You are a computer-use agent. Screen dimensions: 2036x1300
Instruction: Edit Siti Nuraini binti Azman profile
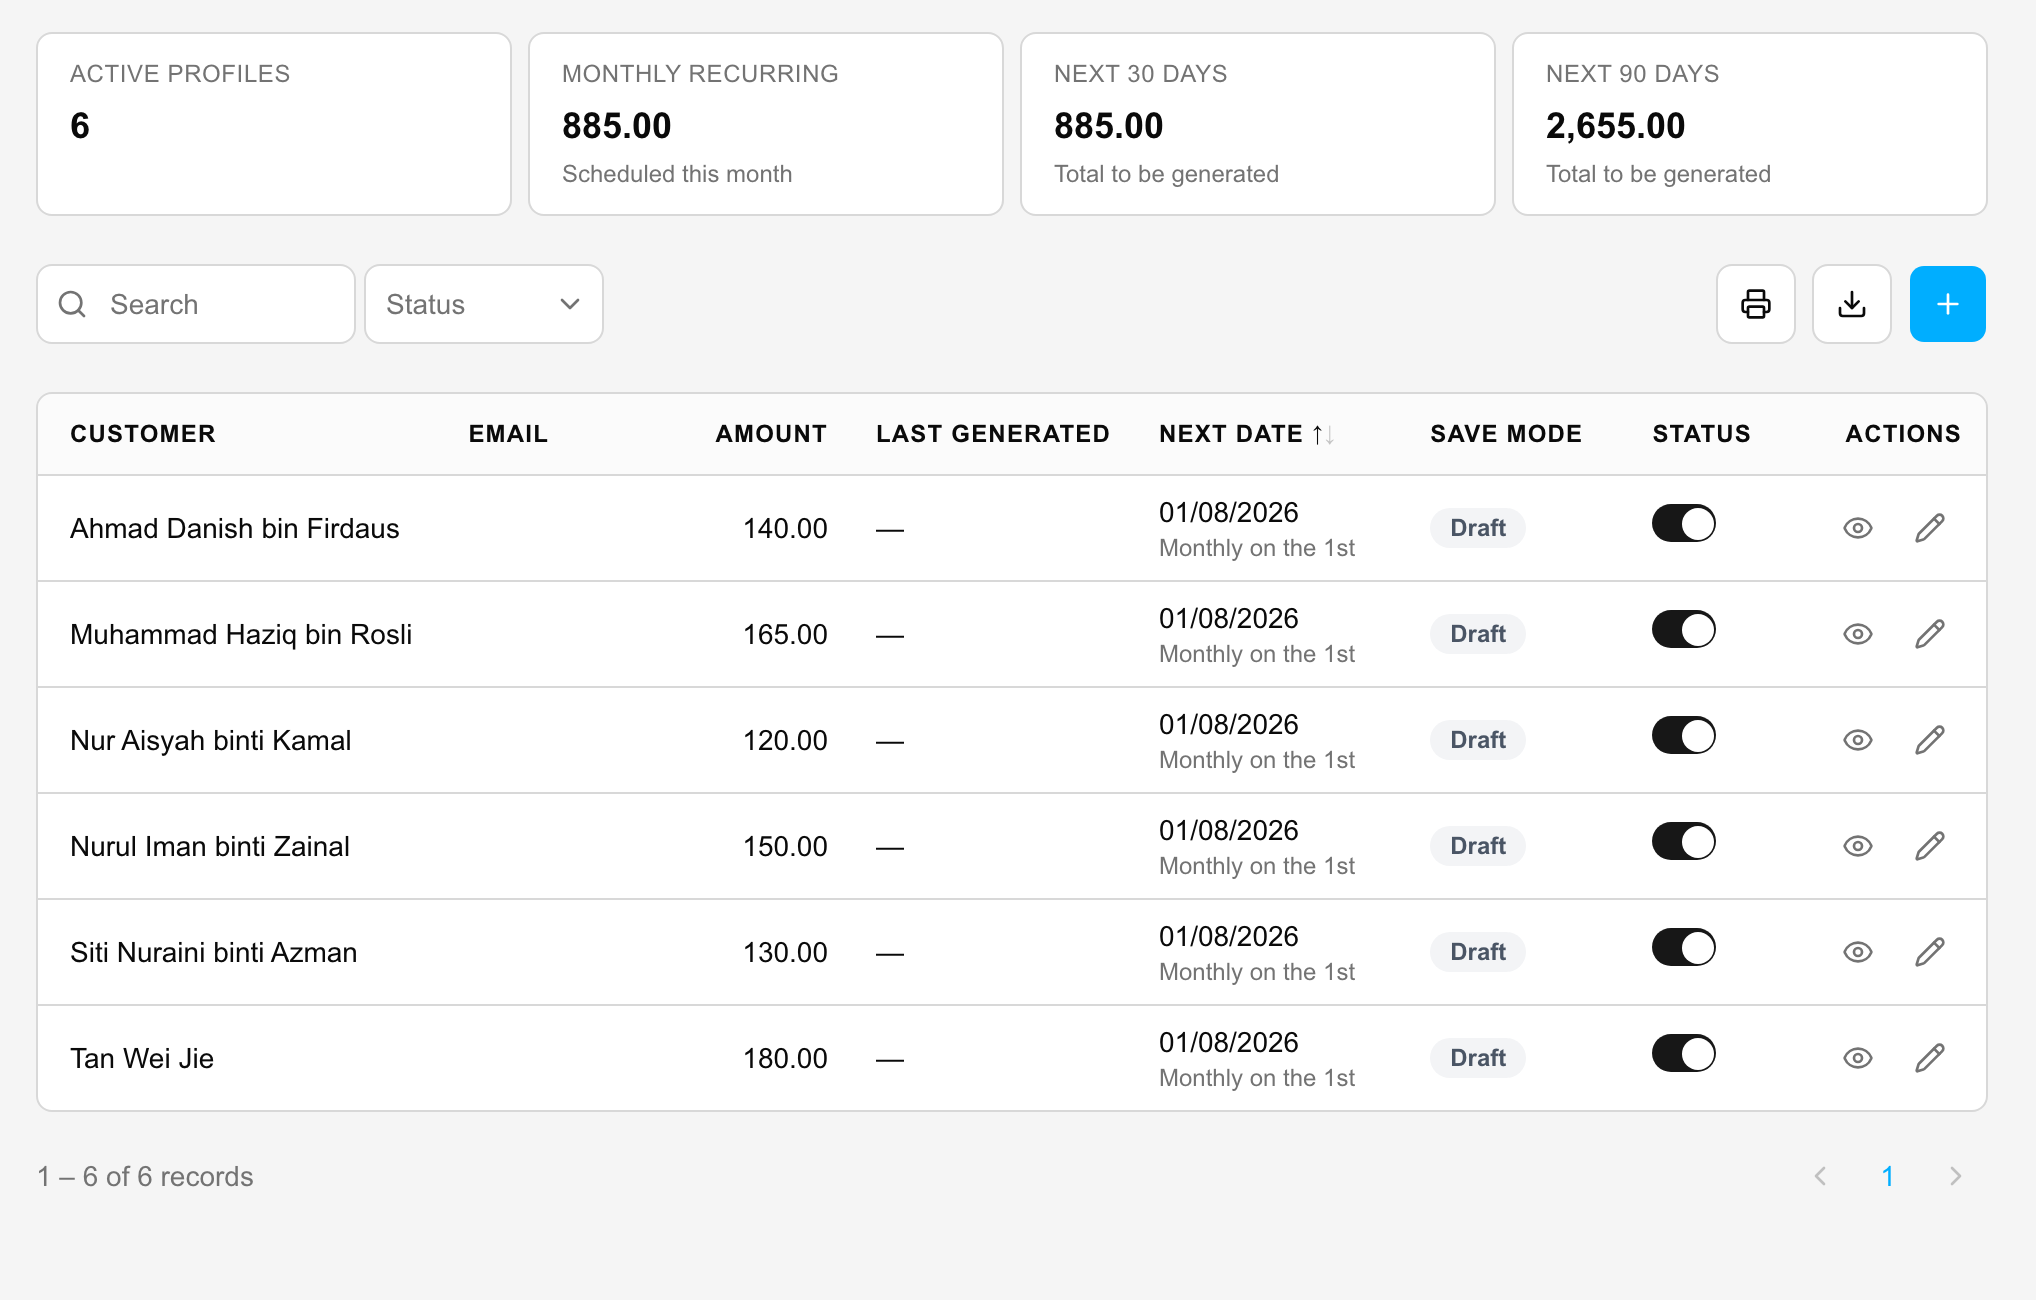coord(1929,952)
